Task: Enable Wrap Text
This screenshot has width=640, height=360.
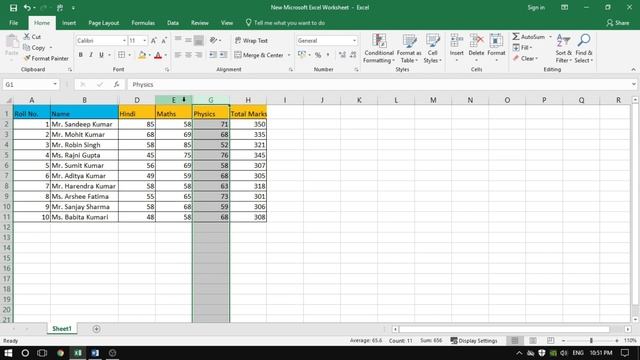Action: pyautogui.click(x=251, y=40)
